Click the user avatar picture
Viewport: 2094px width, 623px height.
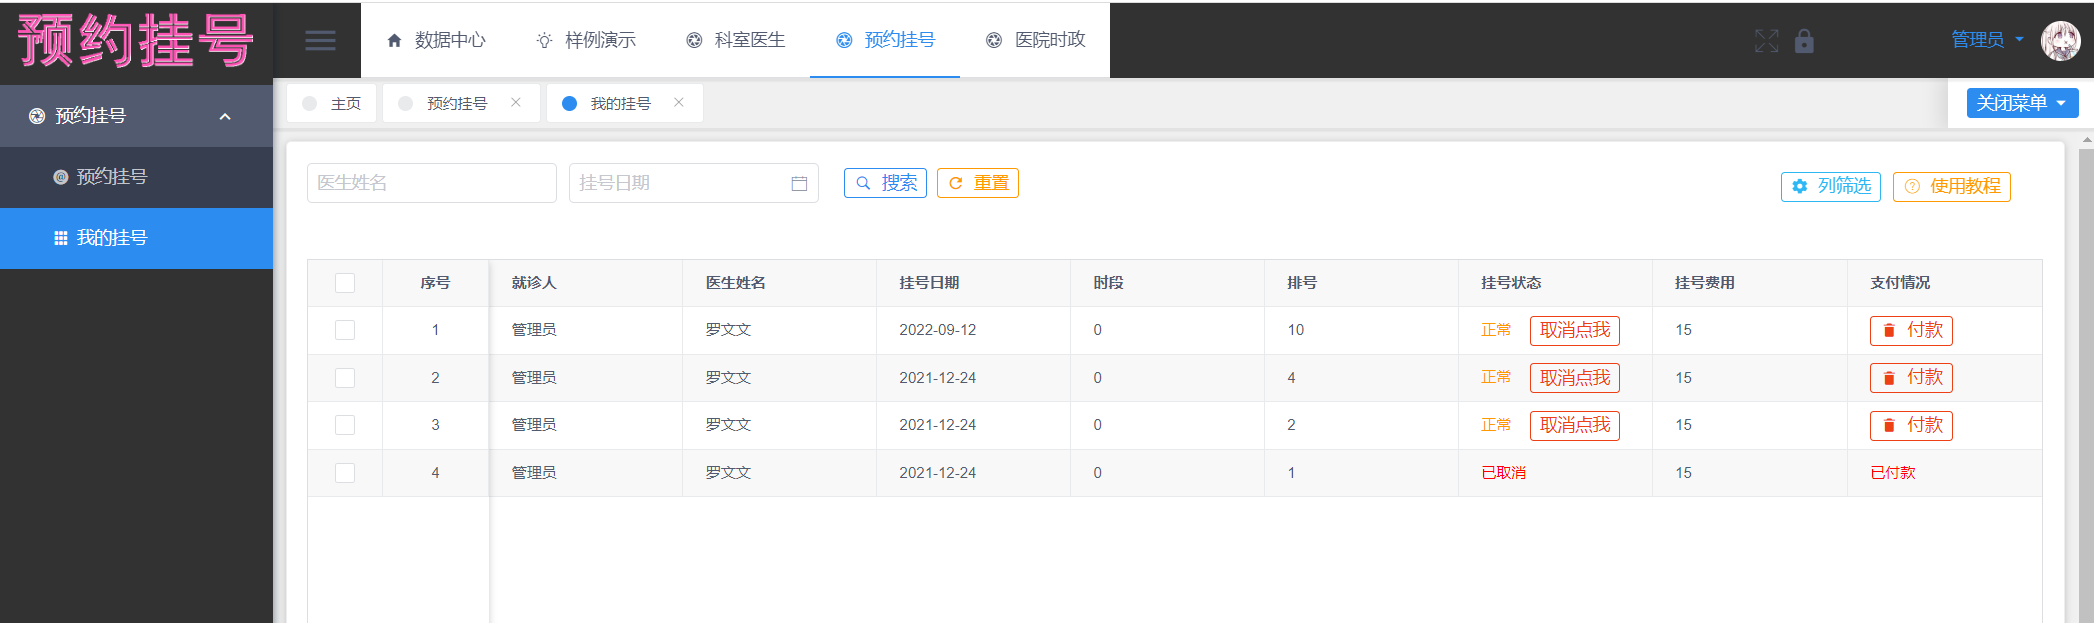[2060, 41]
